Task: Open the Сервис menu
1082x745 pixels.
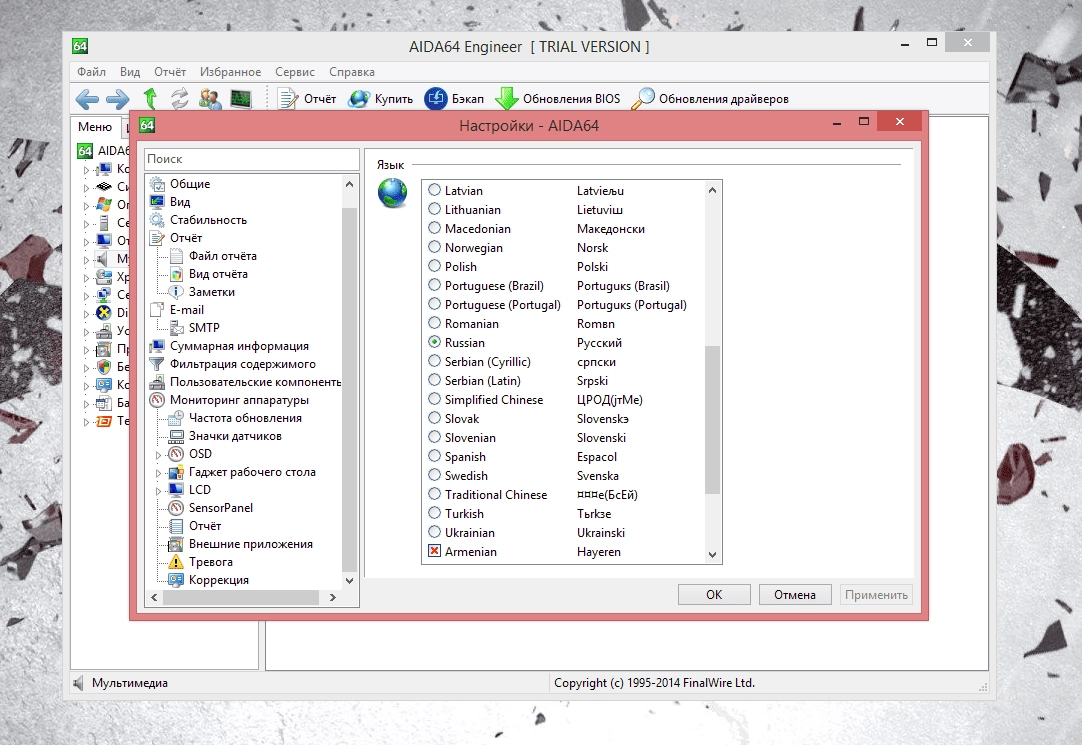Action: pyautogui.click(x=295, y=72)
